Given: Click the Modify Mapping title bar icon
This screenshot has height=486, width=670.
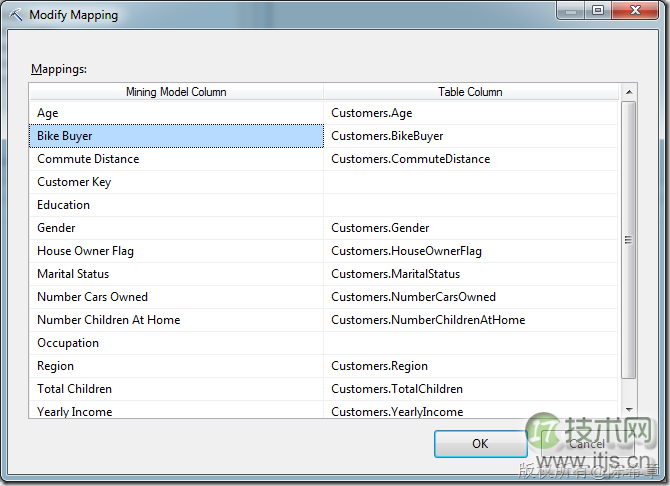Looking at the screenshot, I should click(x=15, y=15).
